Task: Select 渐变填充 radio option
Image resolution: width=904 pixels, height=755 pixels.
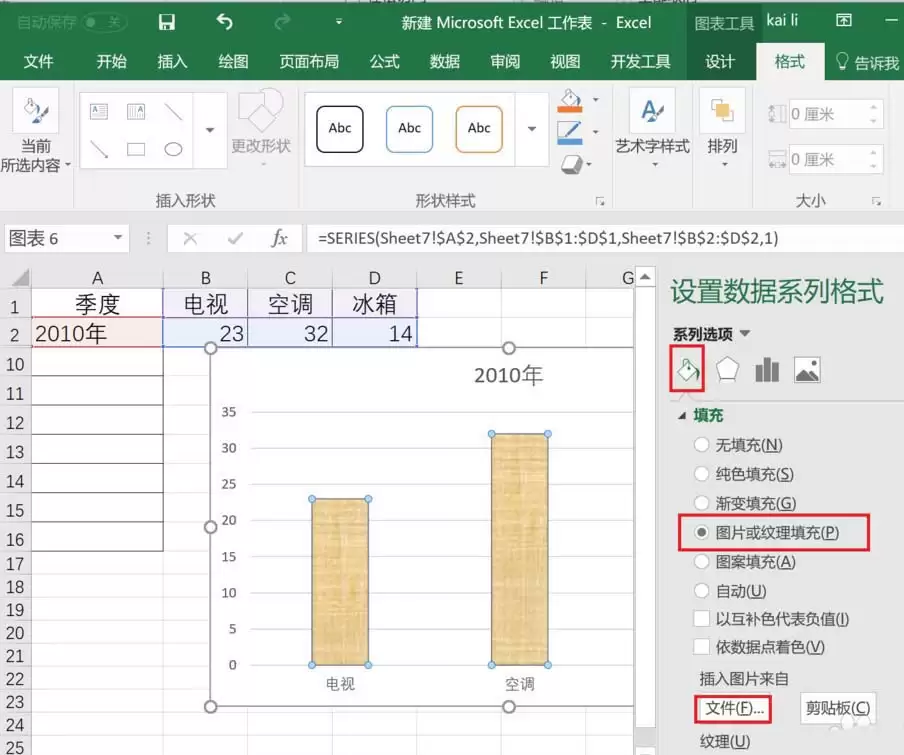Action: click(702, 503)
